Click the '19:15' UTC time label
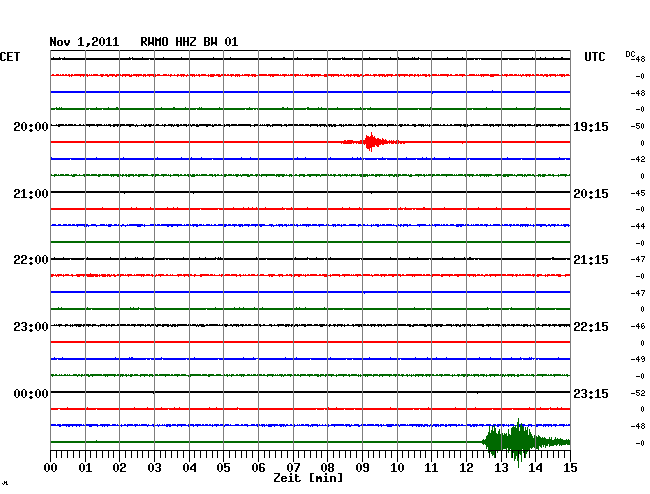Screen dimensions: 650x494 (x=591, y=127)
